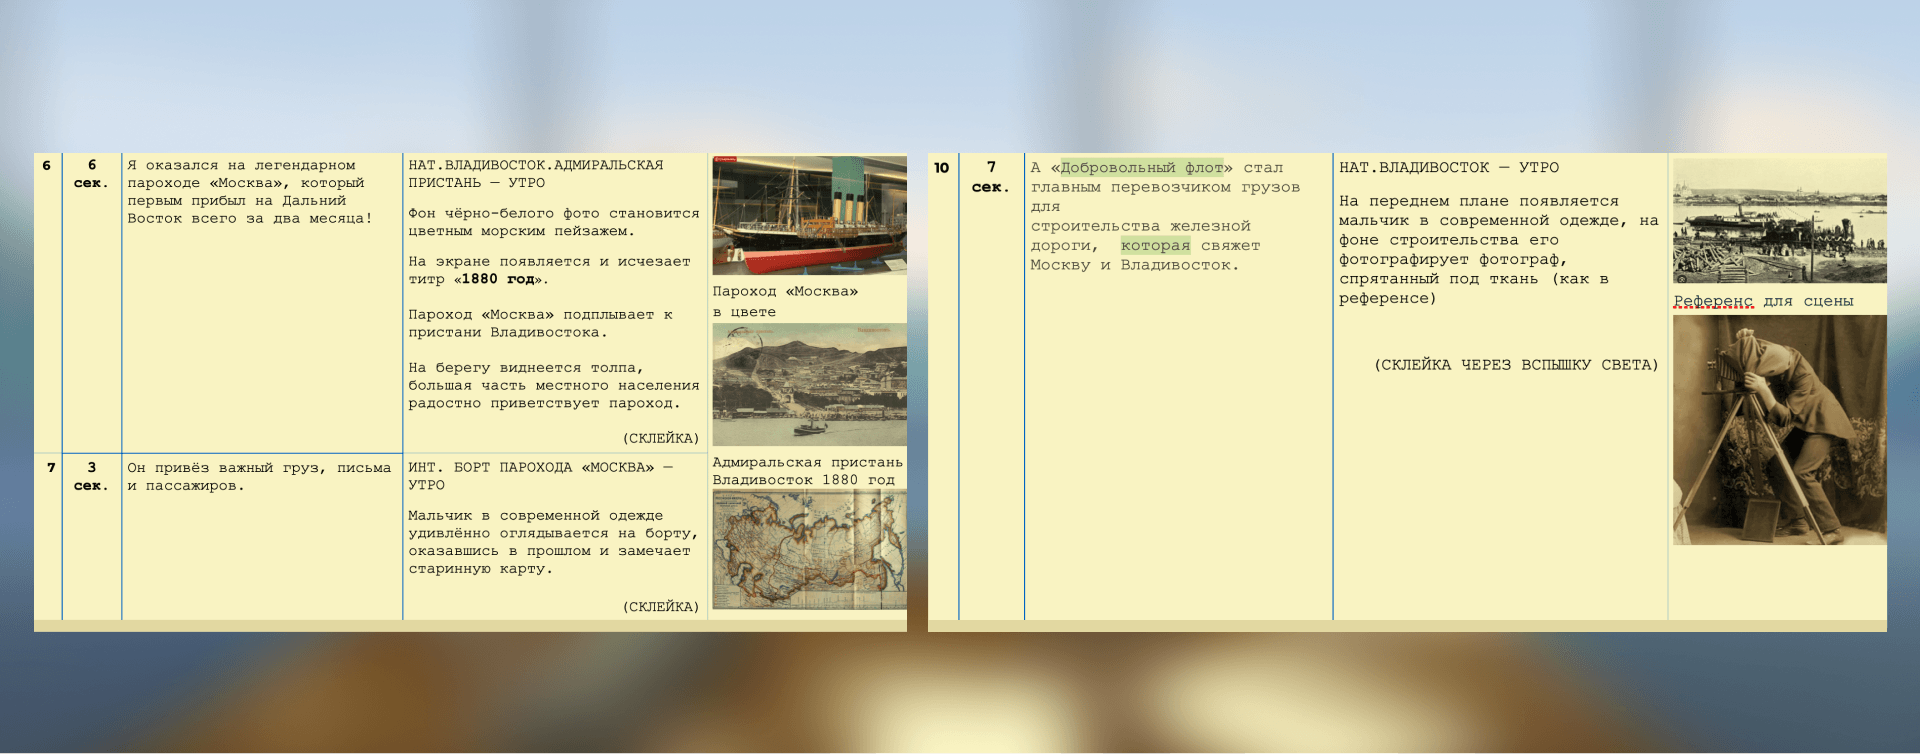Click "(СКЛЕЙКА)" below the old map sentence
The height and width of the screenshot is (754, 1920).
coord(661,607)
